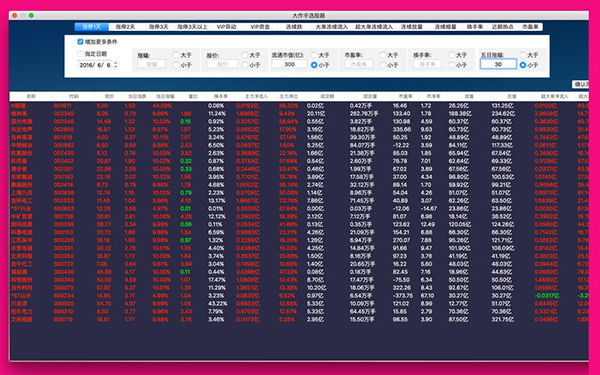
Task: Click the 流通市值 field containing 300
Action: 289,64
